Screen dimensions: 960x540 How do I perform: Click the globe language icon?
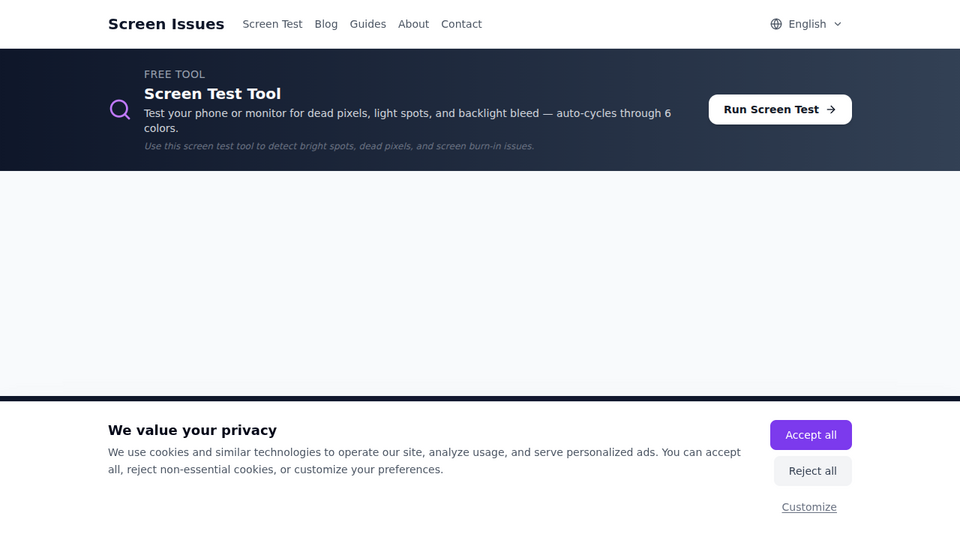tap(776, 24)
